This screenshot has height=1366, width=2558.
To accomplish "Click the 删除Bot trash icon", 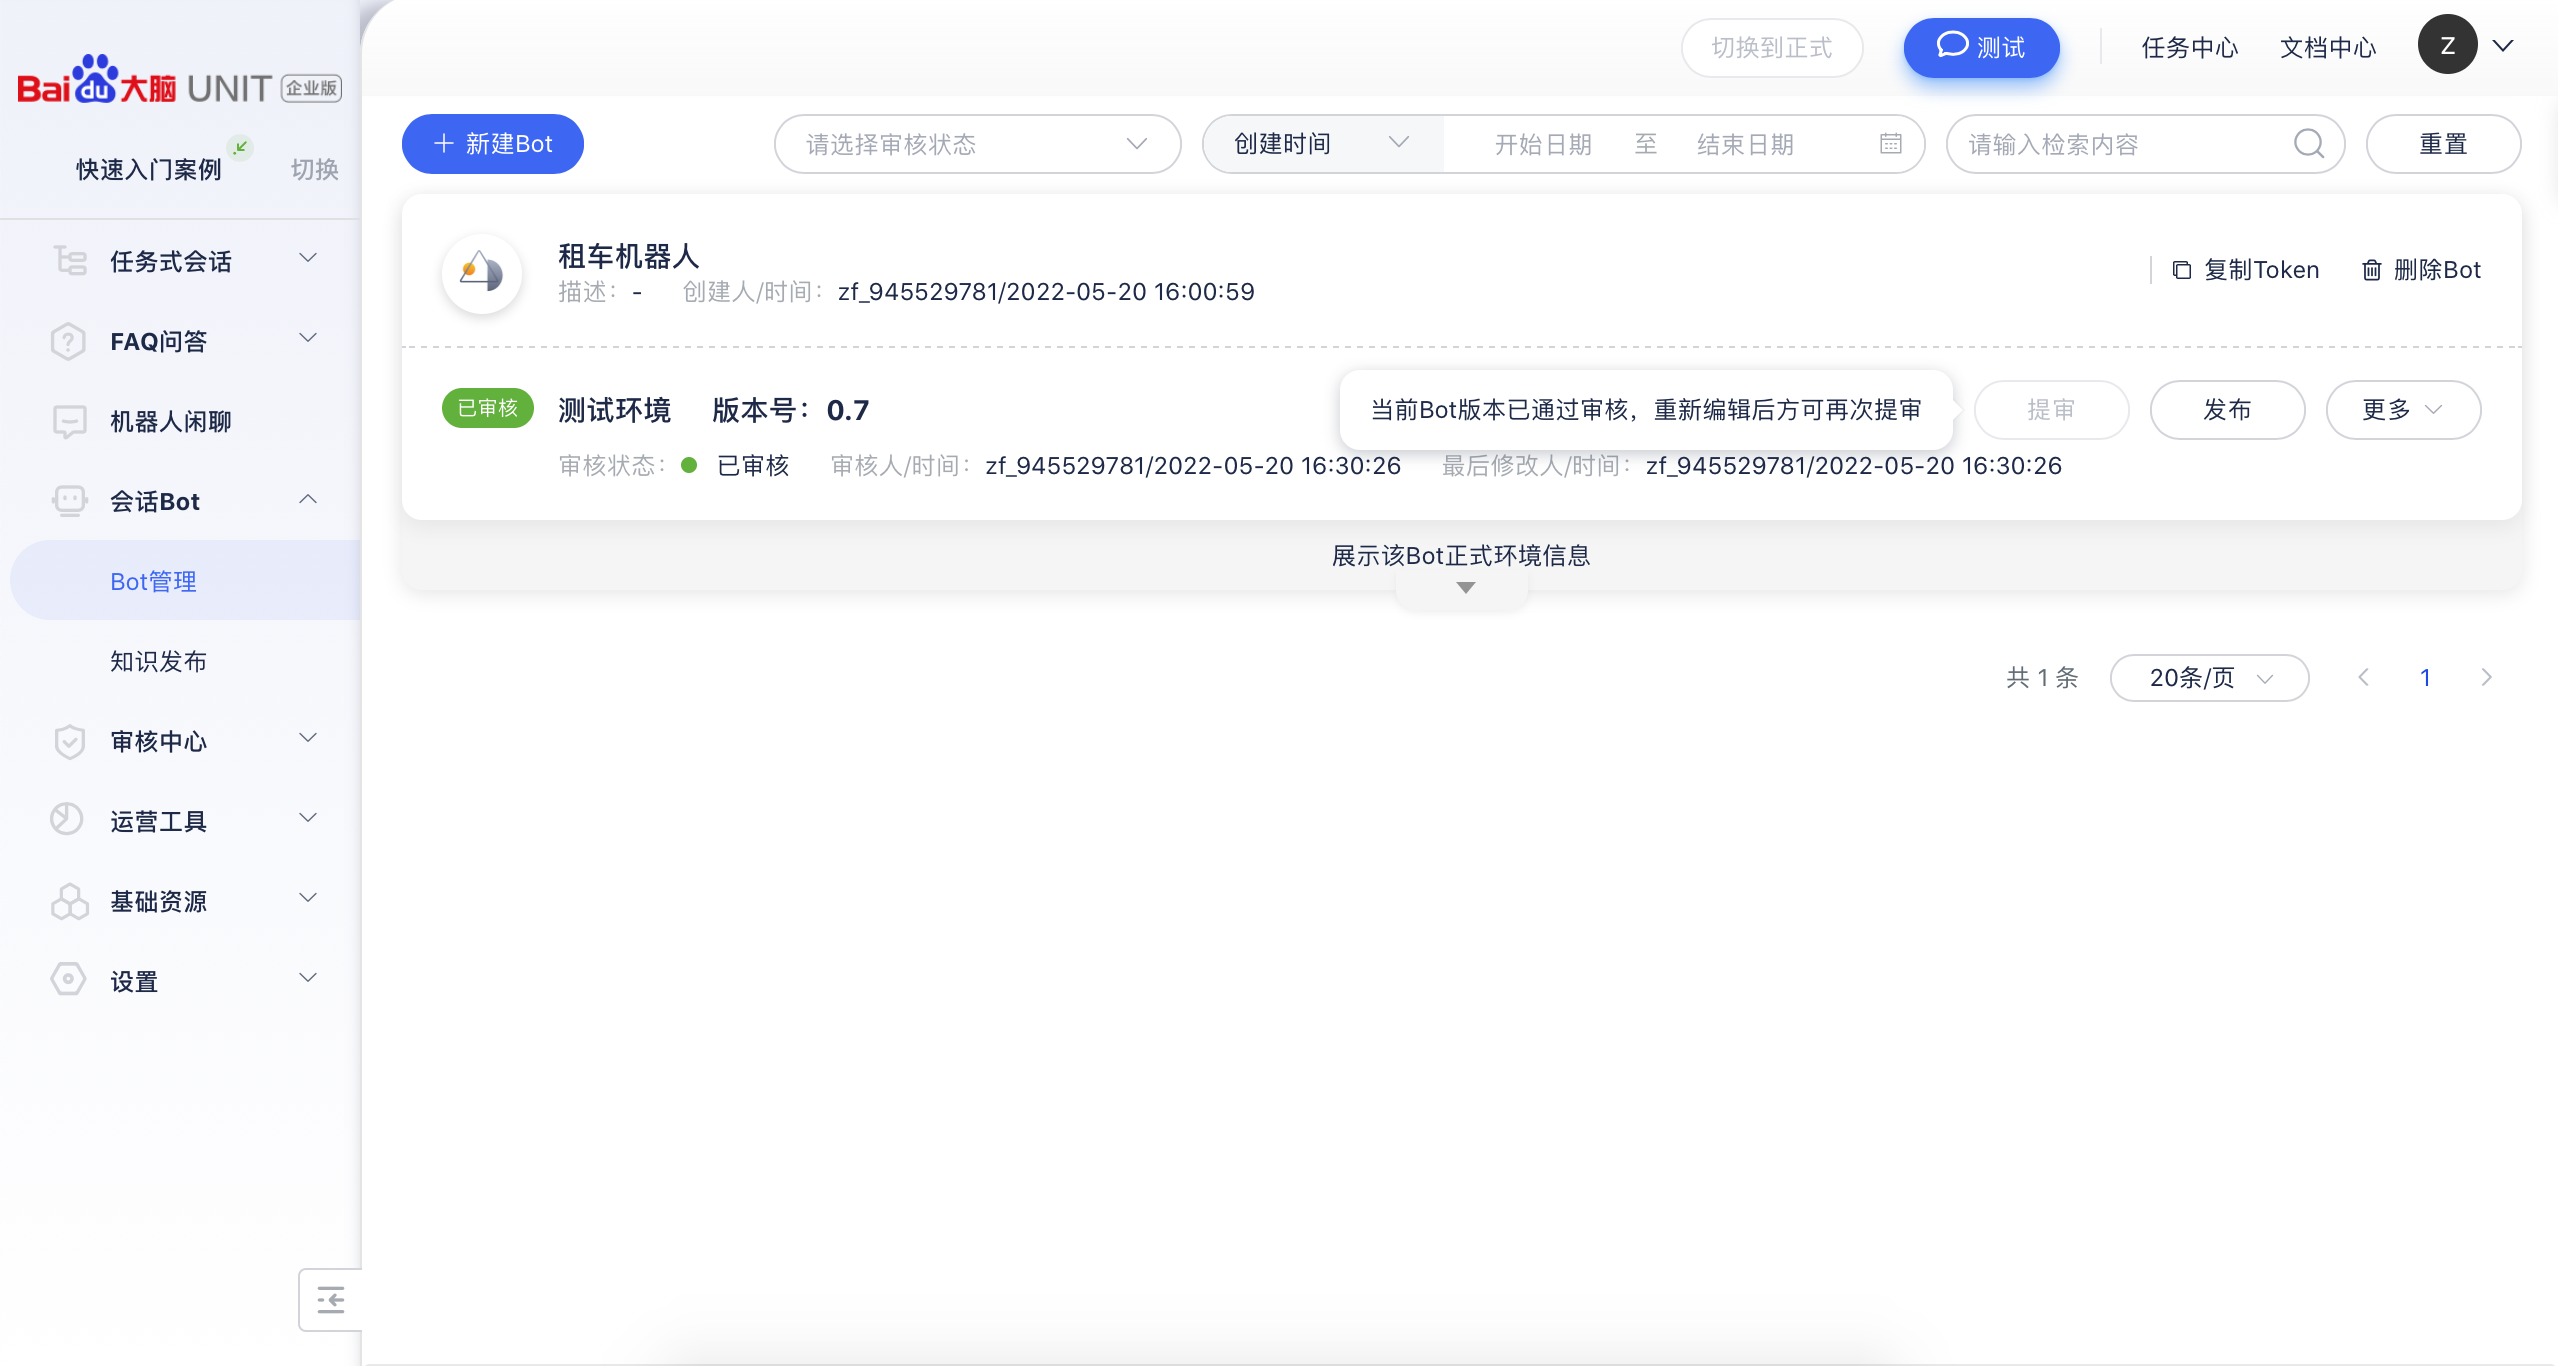I will pyautogui.click(x=2371, y=270).
